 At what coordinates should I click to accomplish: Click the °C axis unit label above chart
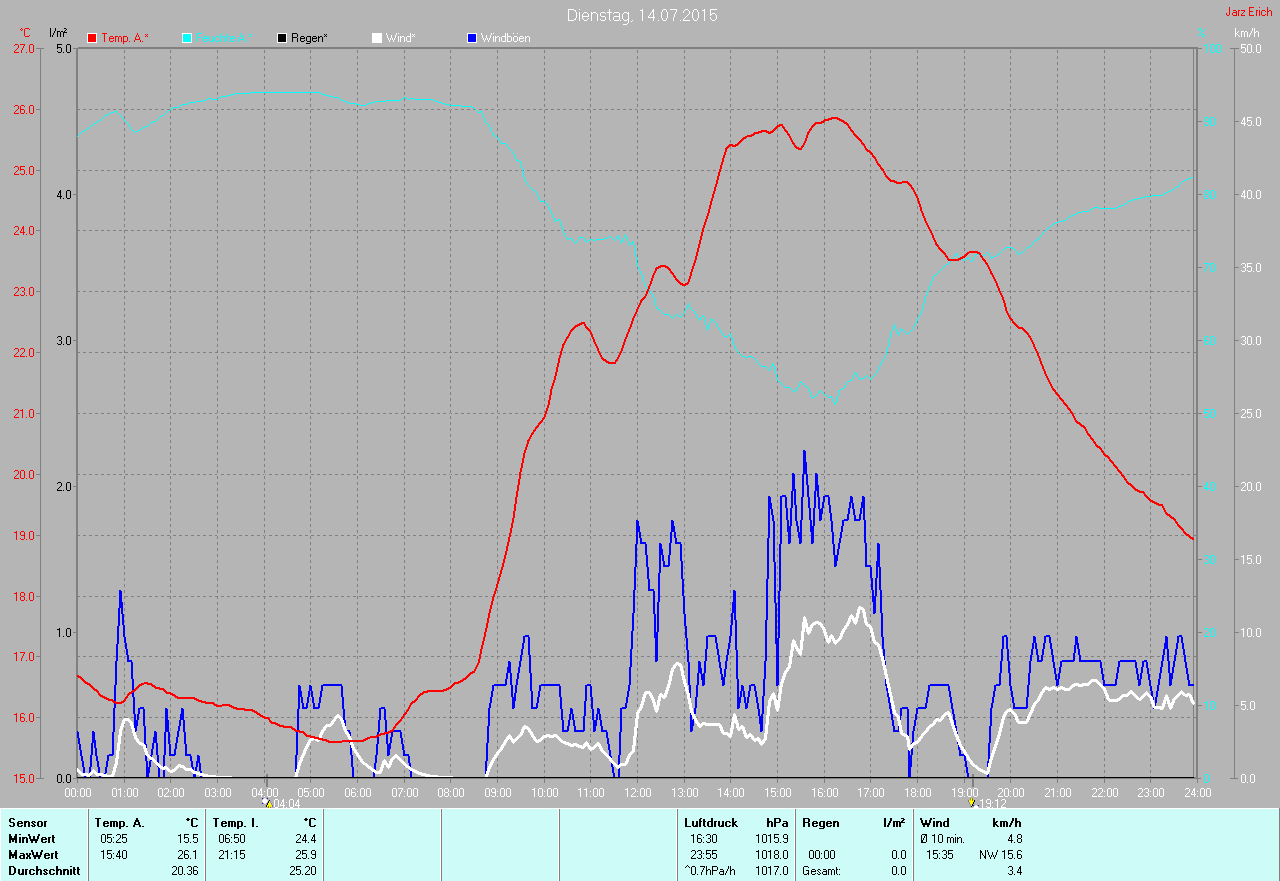pyautogui.click(x=25, y=33)
